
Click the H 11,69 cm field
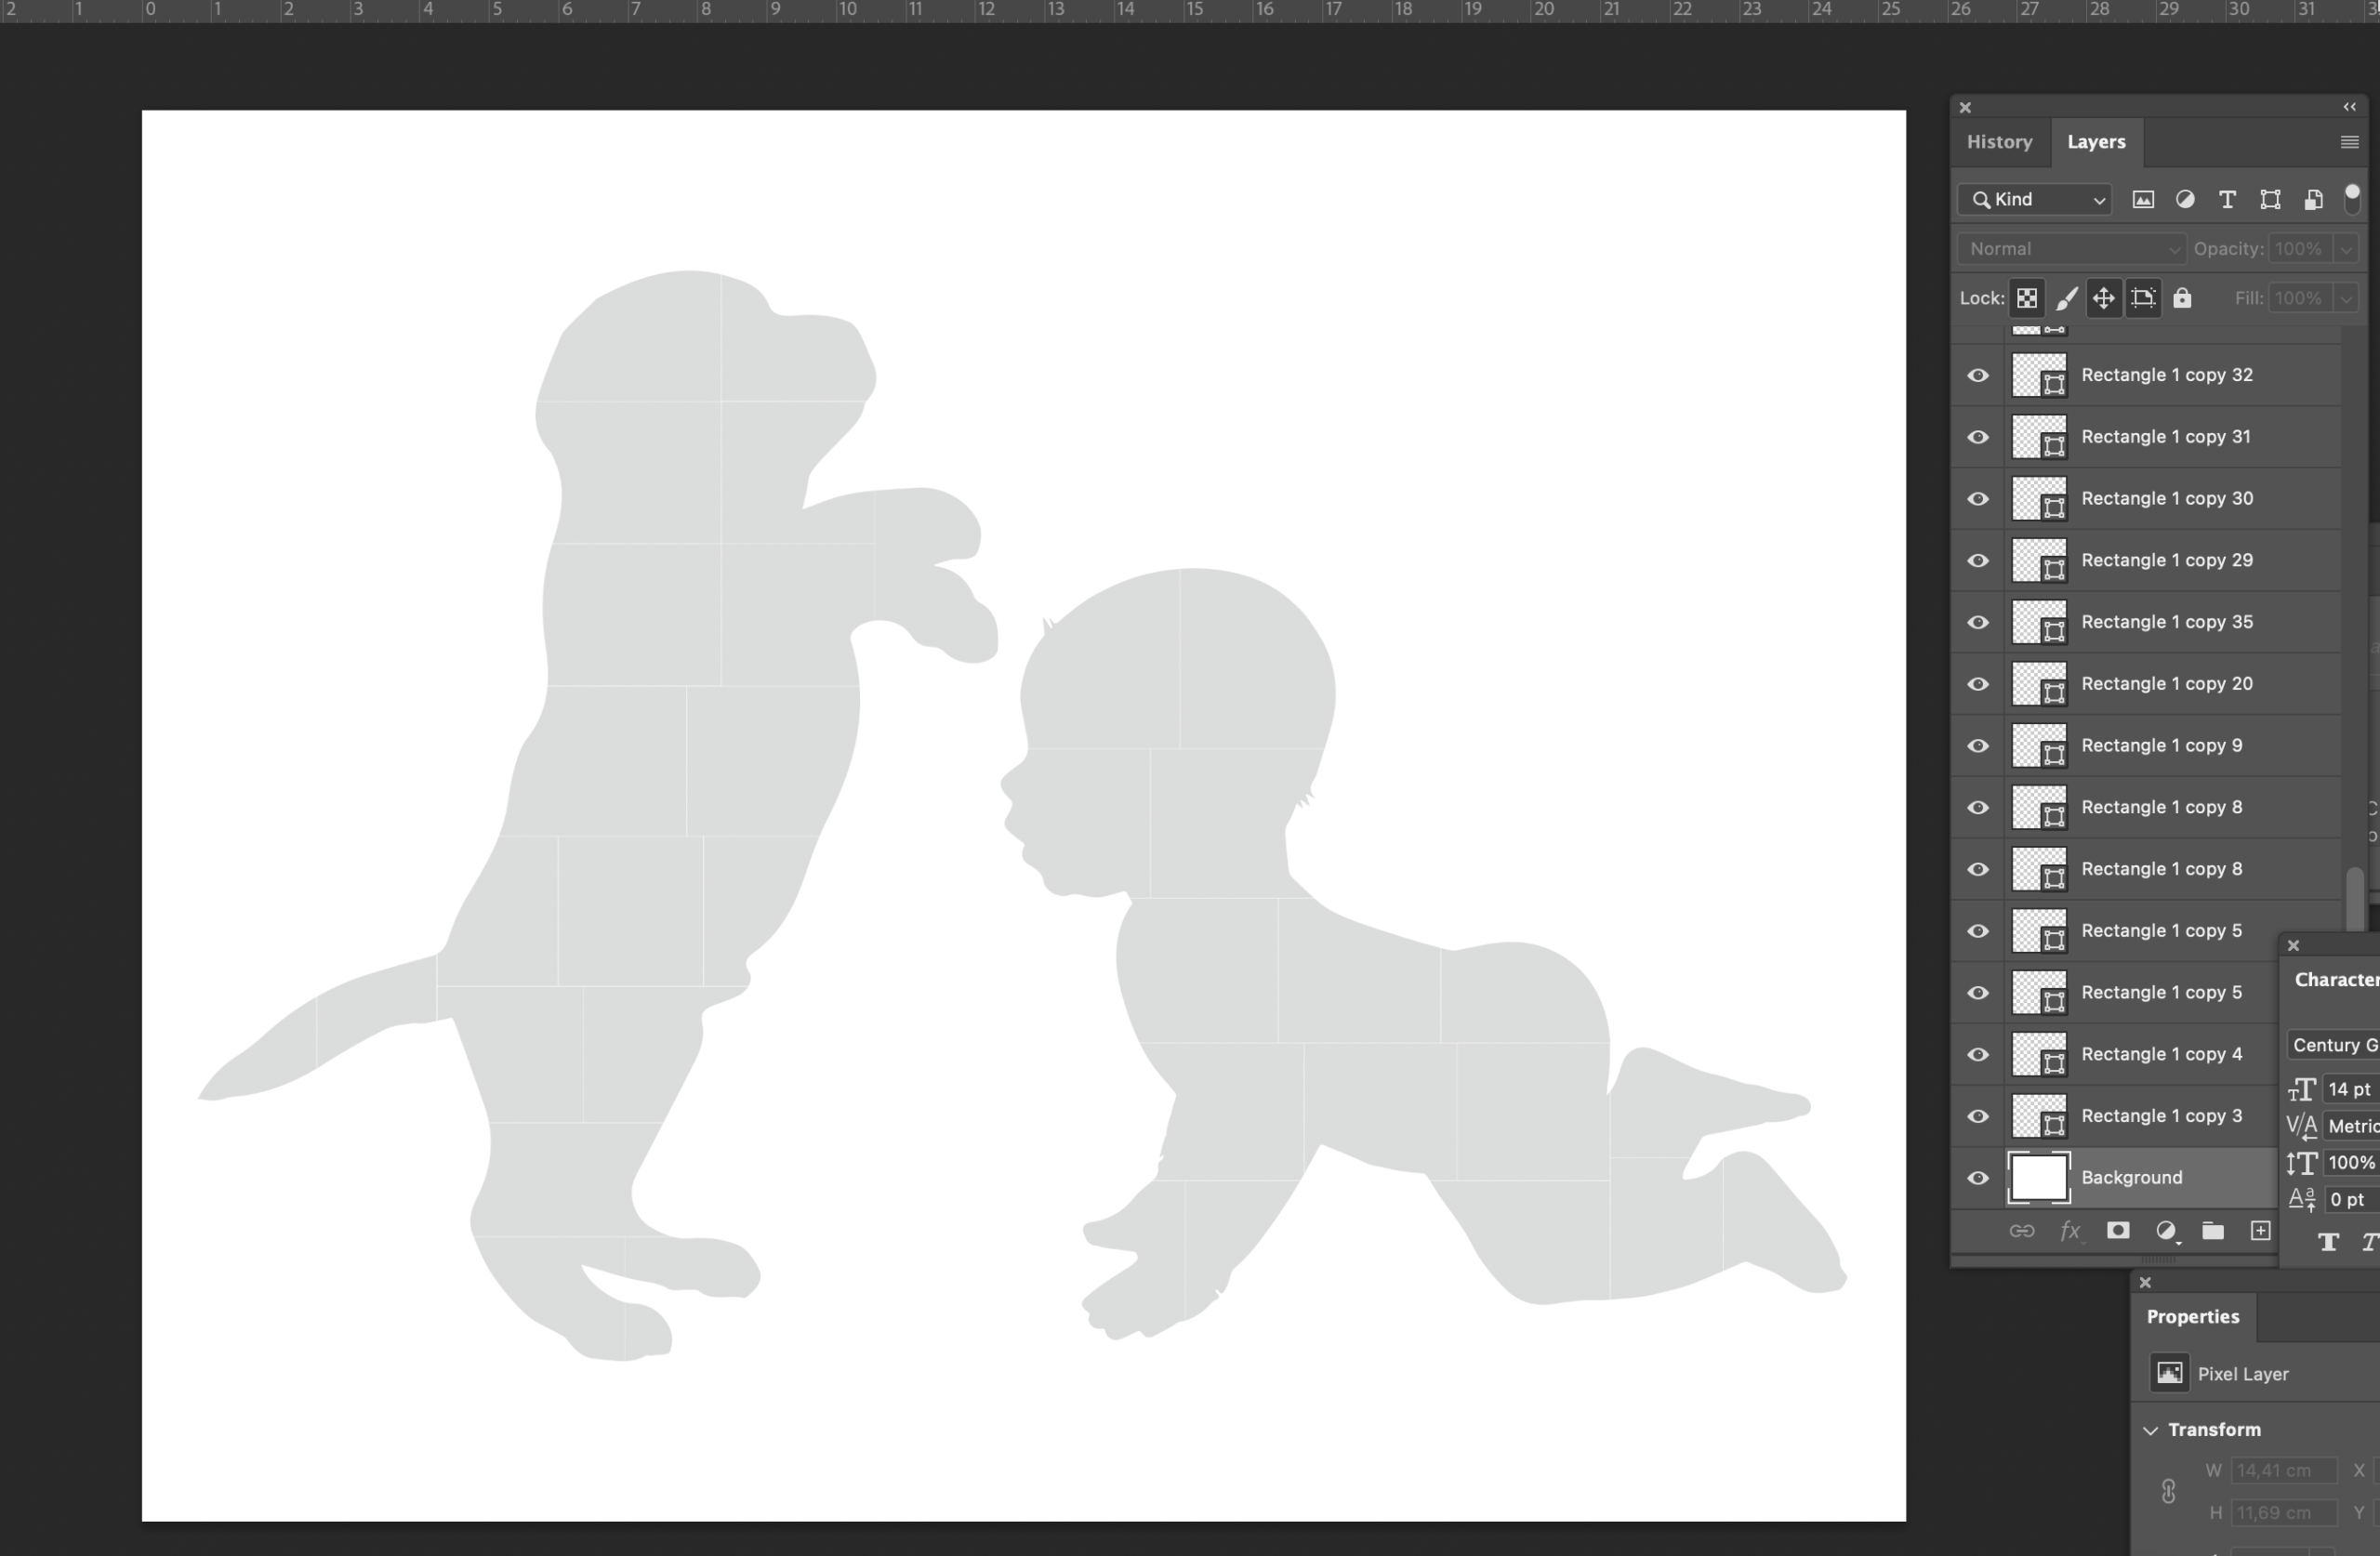pyautogui.click(x=2283, y=1512)
